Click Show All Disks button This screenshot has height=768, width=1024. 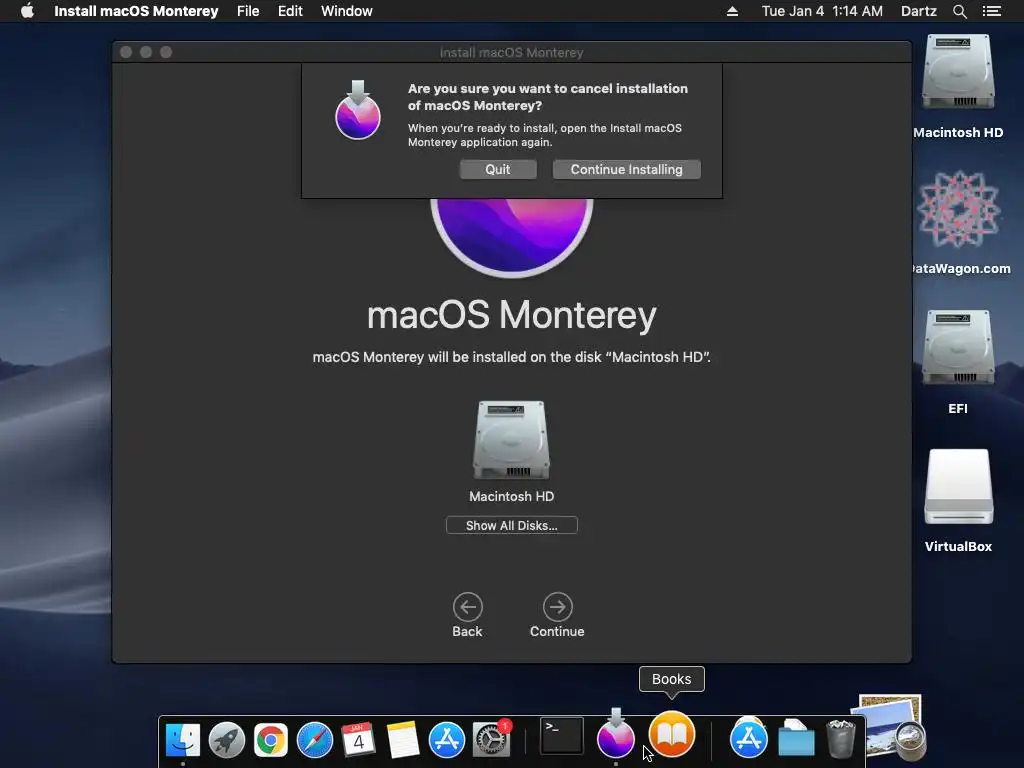click(x=511, y=525)
